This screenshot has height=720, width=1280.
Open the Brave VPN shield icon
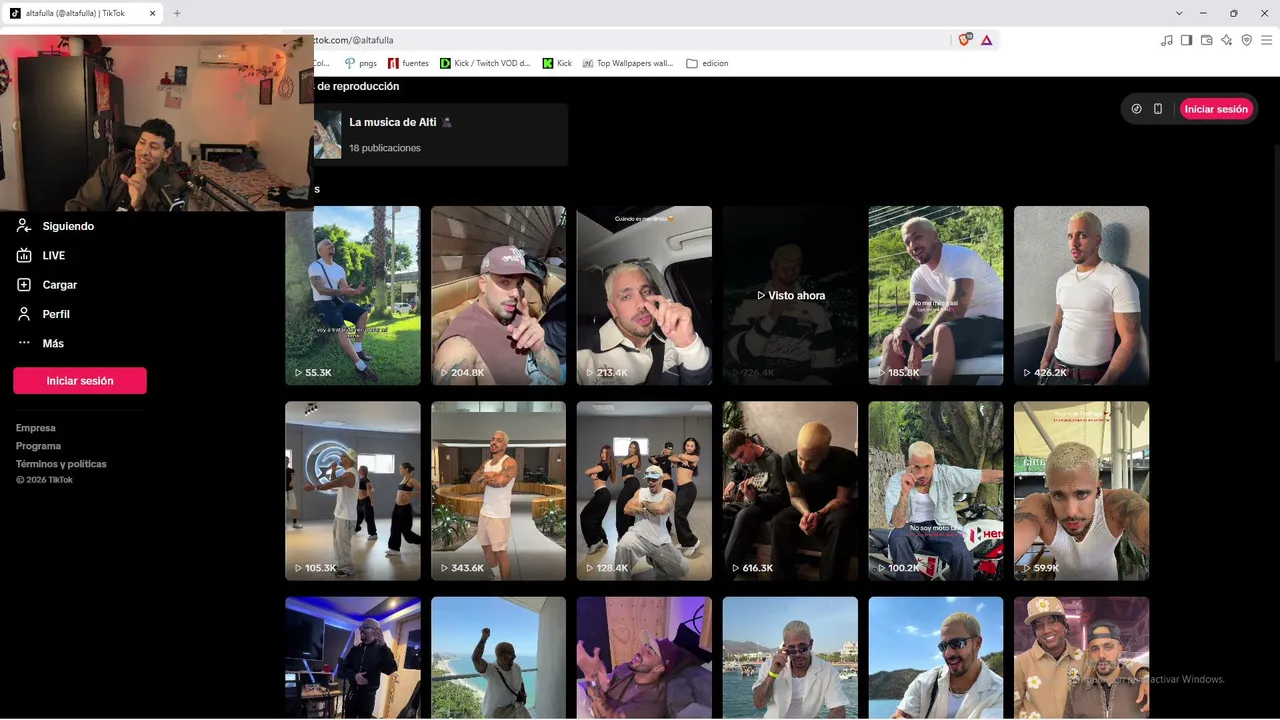point(1246,40)
